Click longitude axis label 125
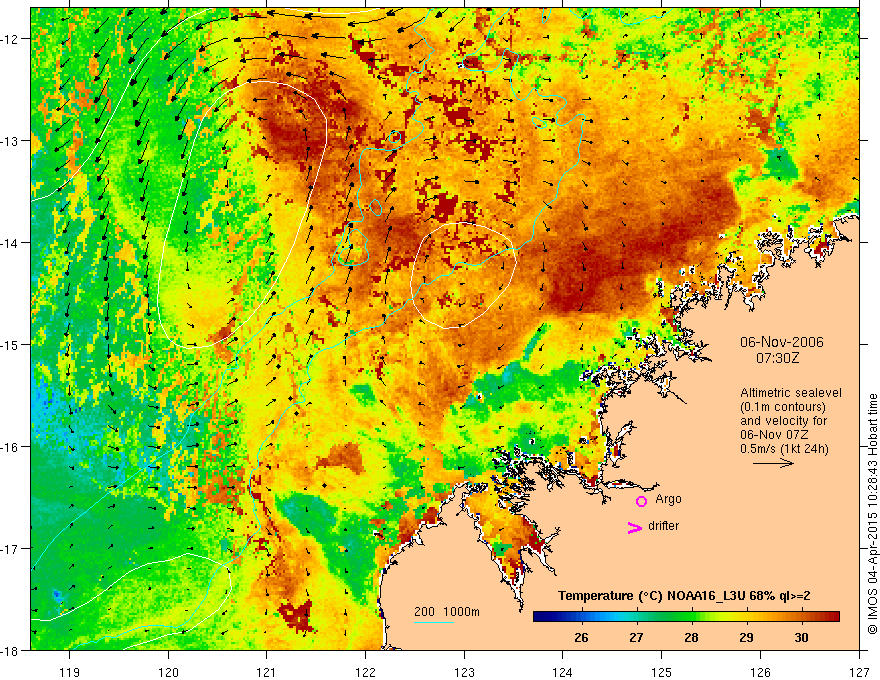 click(x=662, y=672)
